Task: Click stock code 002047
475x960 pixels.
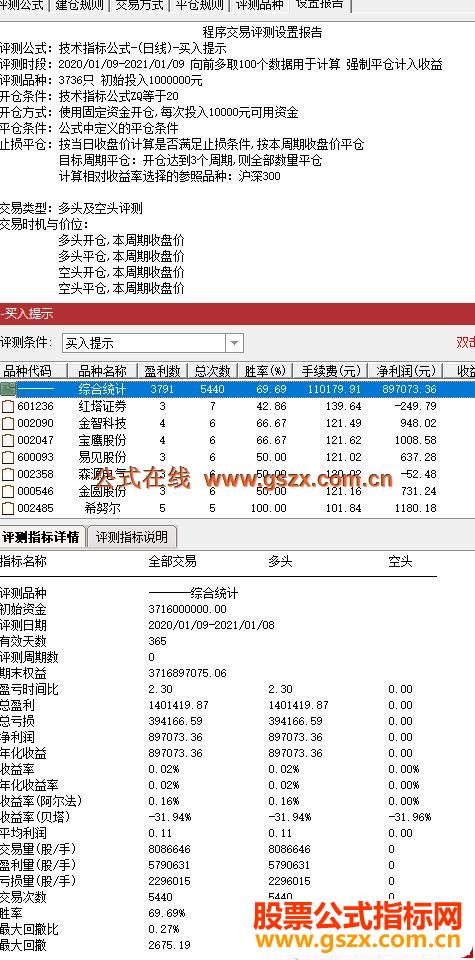Action: point(36,440)
